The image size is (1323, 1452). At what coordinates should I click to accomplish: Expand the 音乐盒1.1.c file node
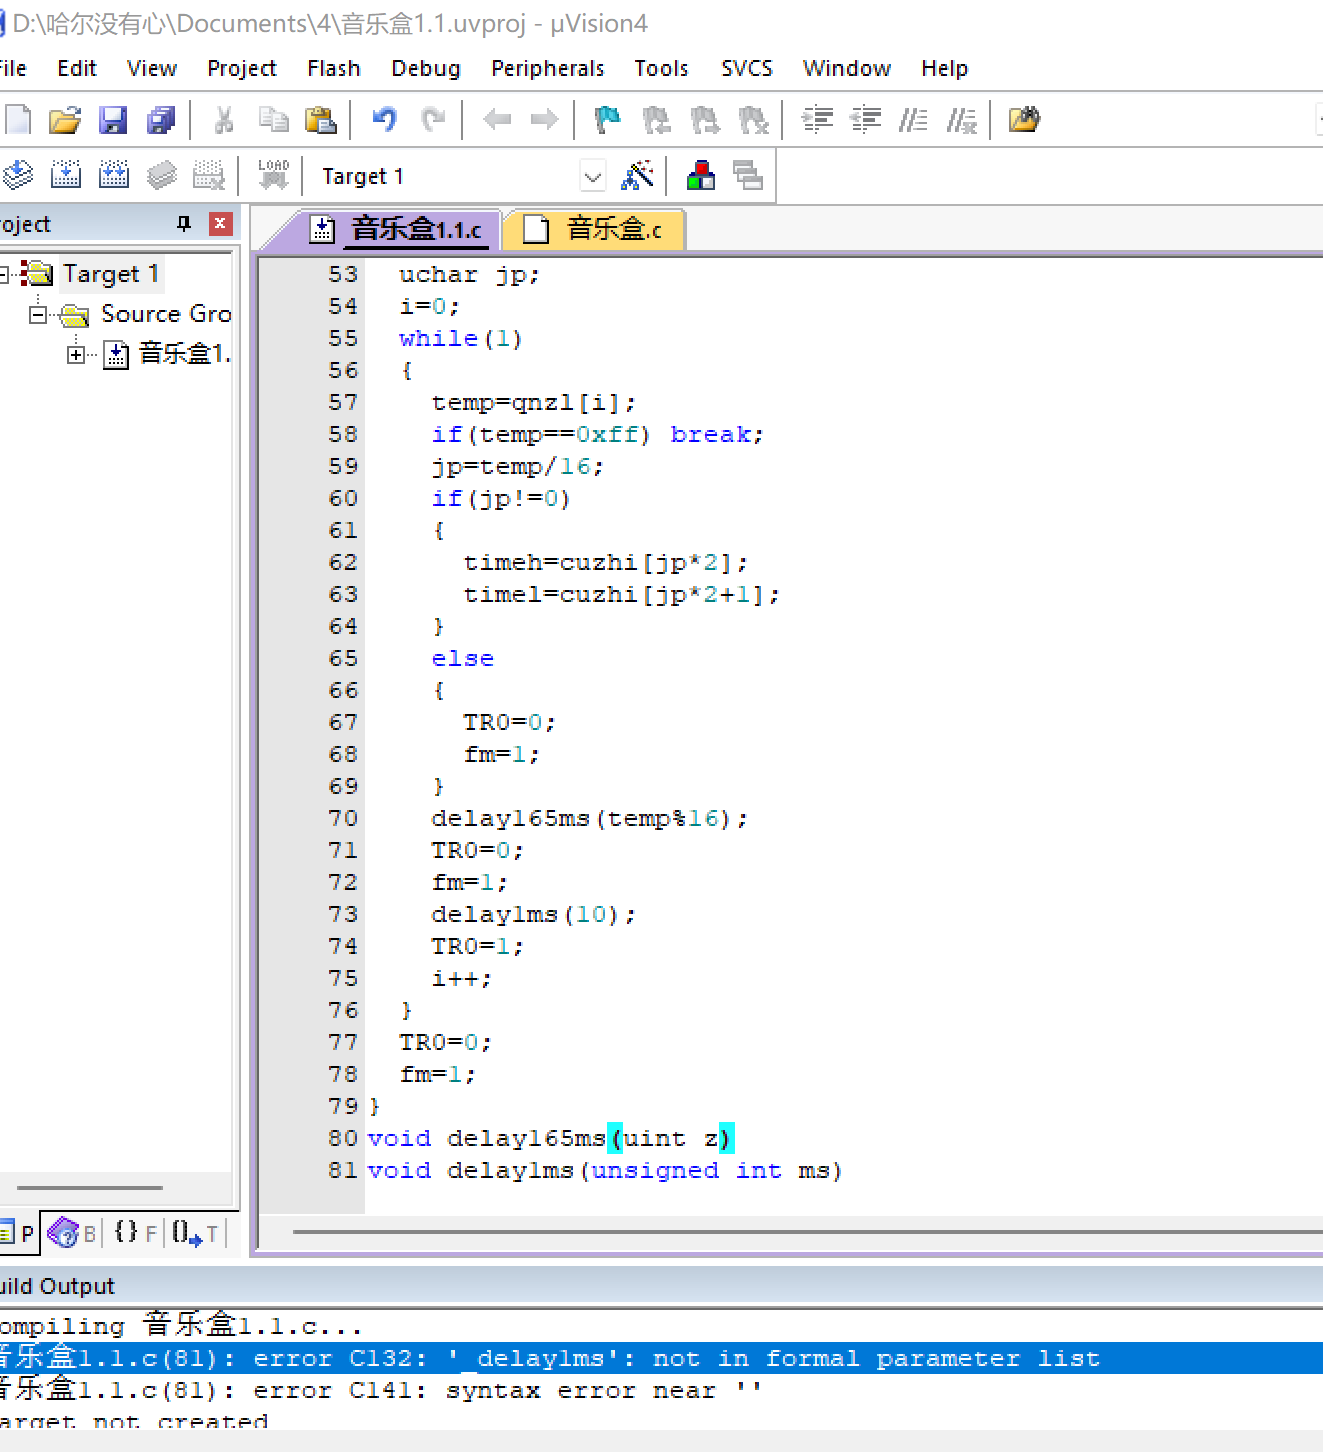pyautogui.click(x=76, y=354)
